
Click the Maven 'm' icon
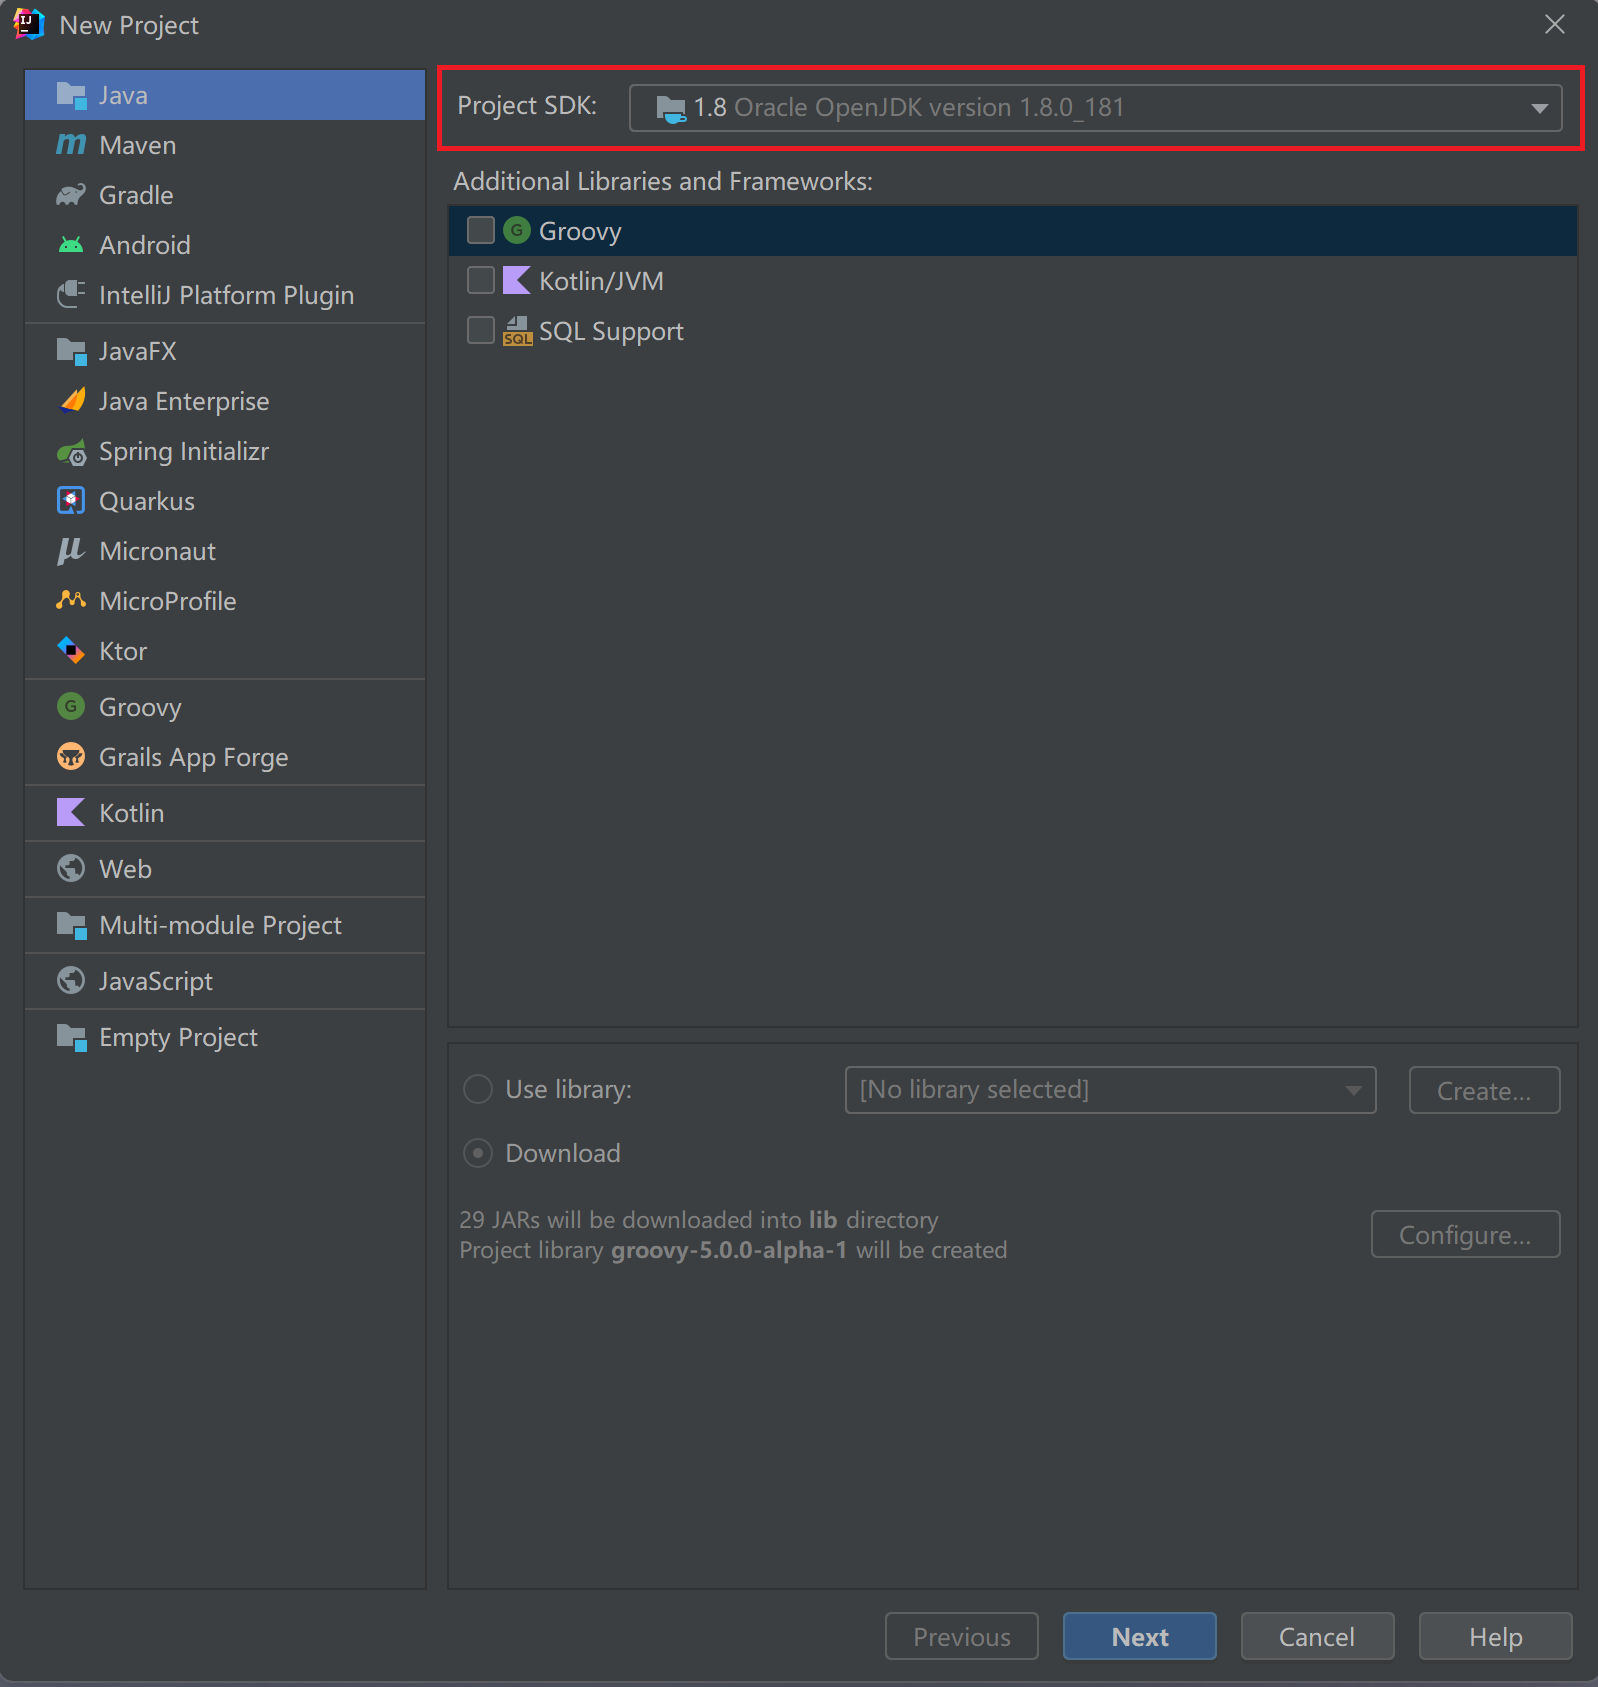point(71,145)
